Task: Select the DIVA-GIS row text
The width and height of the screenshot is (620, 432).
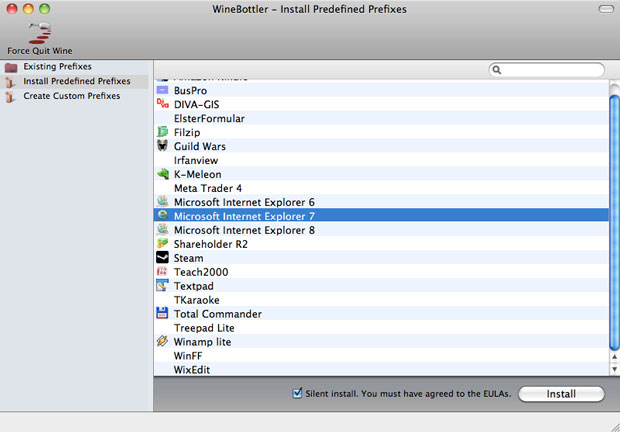Action: [x=197, y=104]
